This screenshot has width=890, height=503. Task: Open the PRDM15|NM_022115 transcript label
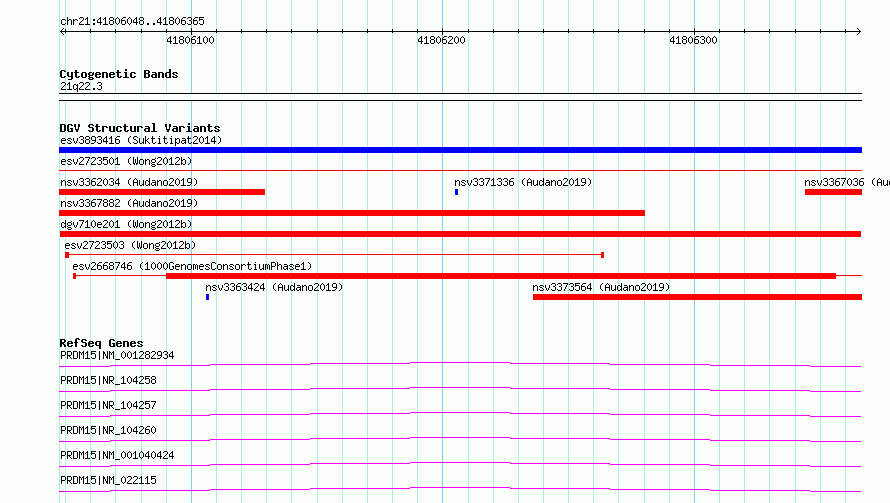tap(108, 480)
